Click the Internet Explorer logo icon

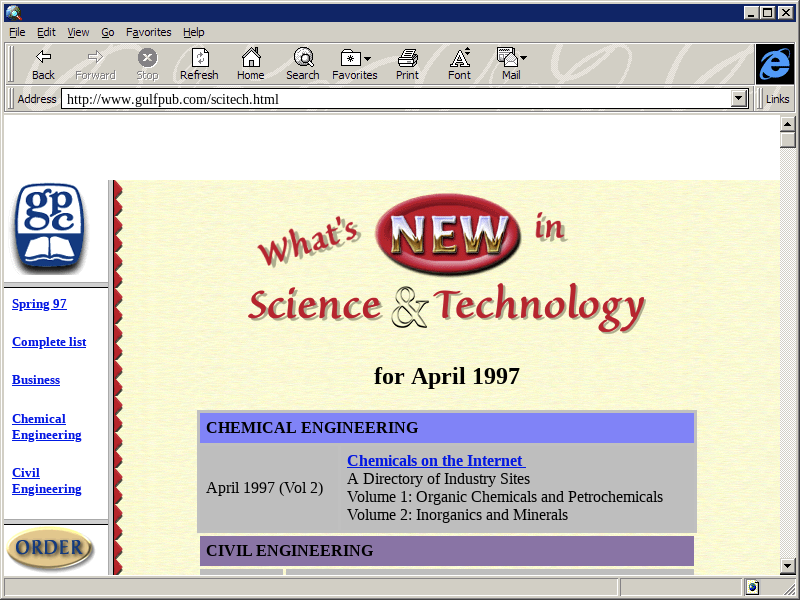(774, 64)
